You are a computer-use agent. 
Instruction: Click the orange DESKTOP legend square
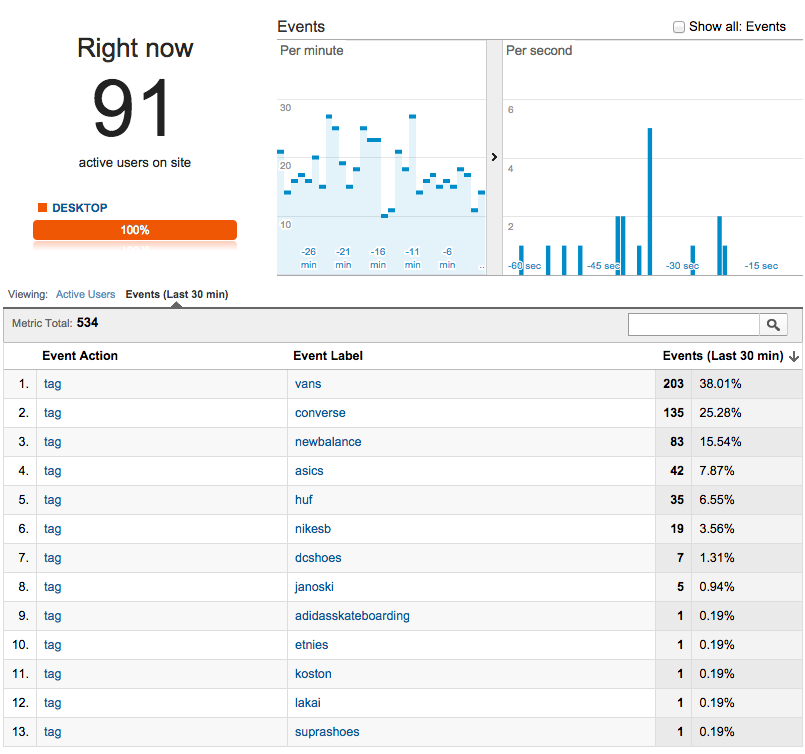[x=43, y=207]
